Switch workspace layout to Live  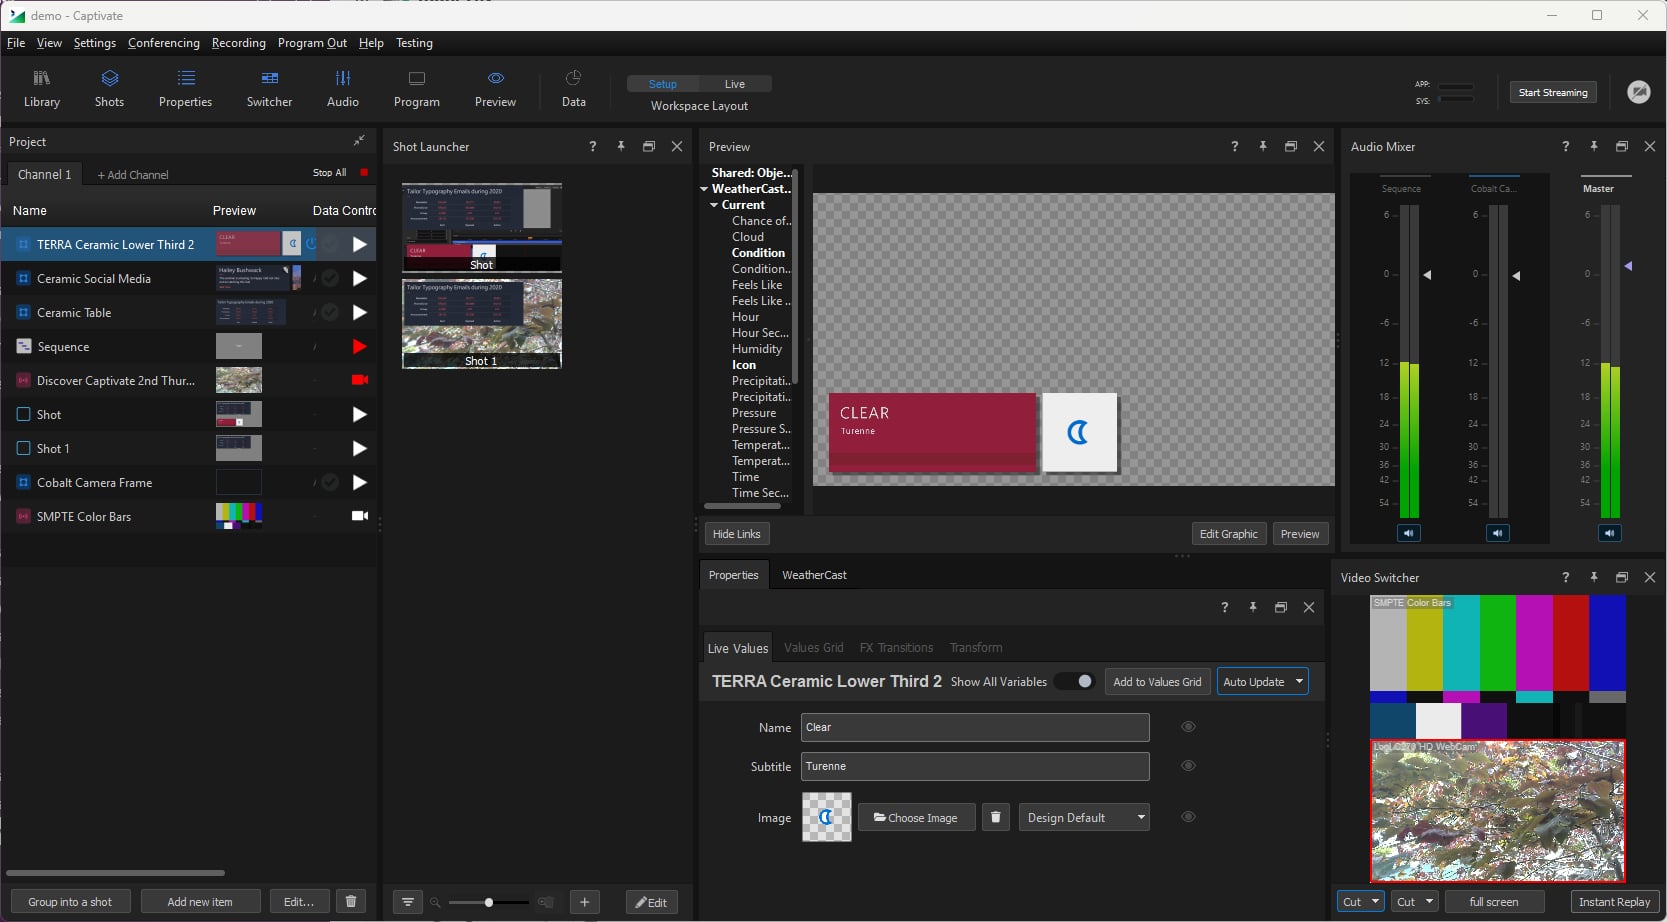click(x=735, y=84)
